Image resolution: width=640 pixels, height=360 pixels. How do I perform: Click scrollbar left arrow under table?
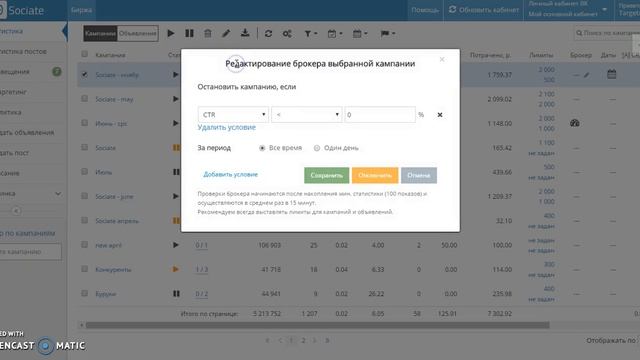82,325
